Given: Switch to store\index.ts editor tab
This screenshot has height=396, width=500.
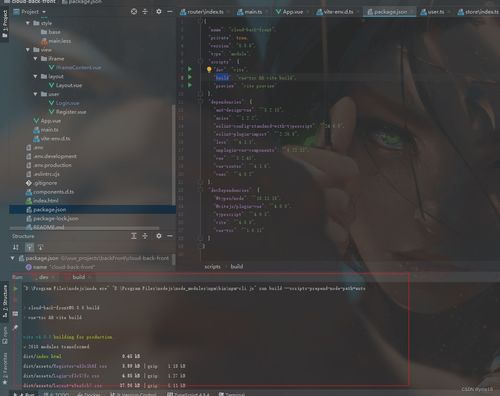Looking at the screenshot, I should coord(478,12).
